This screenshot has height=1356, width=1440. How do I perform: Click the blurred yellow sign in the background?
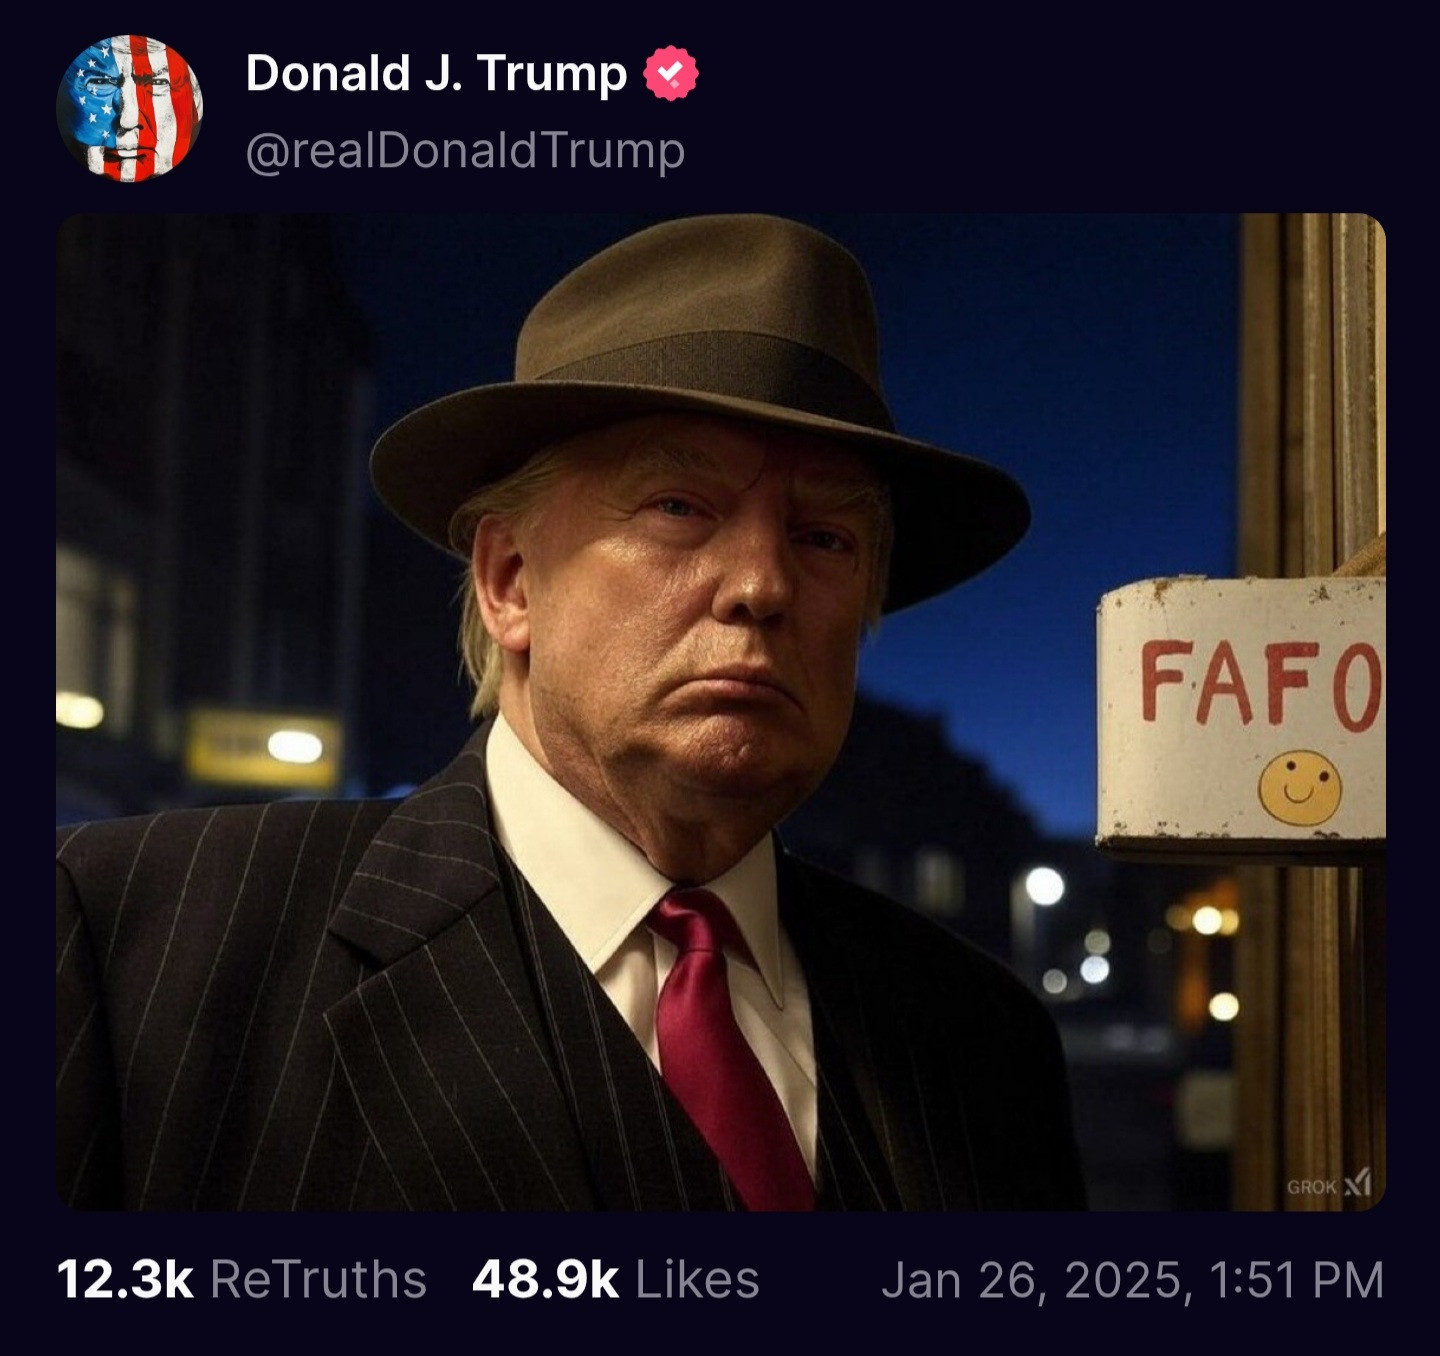[262, 747]
